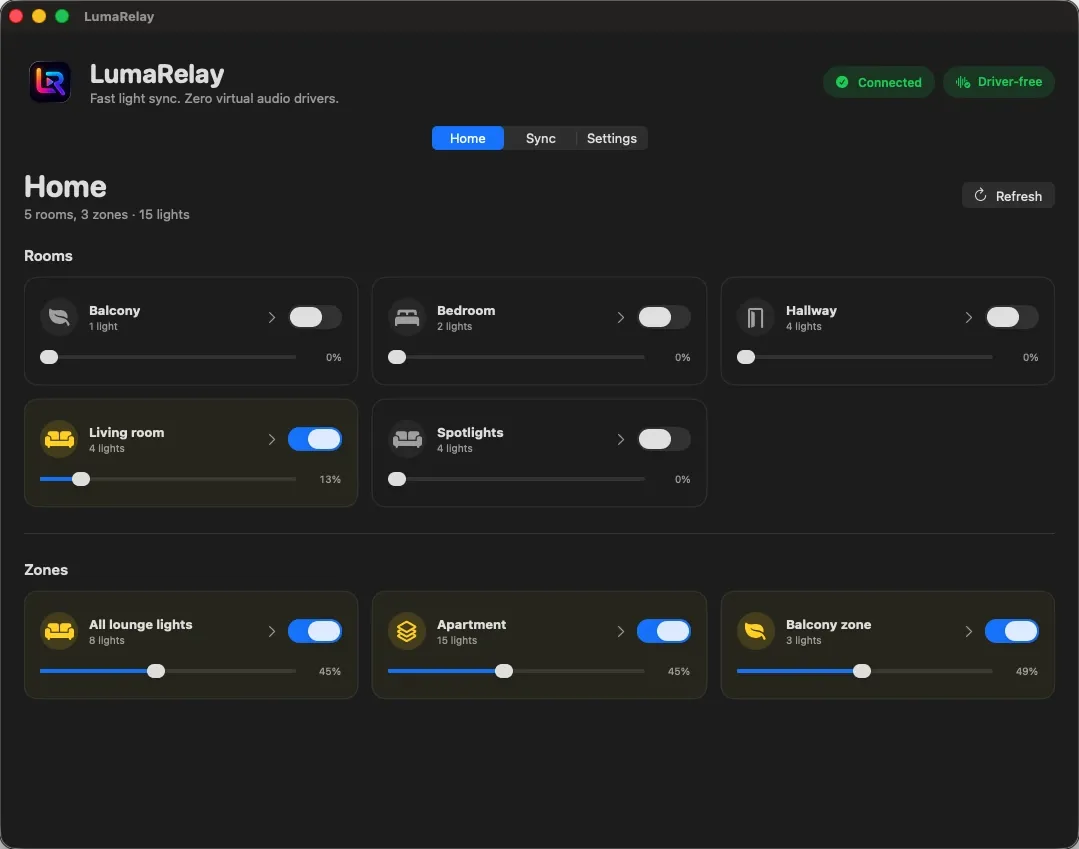
Task: Disable the All lounge lights zone
Action: [x=315, y=631]
